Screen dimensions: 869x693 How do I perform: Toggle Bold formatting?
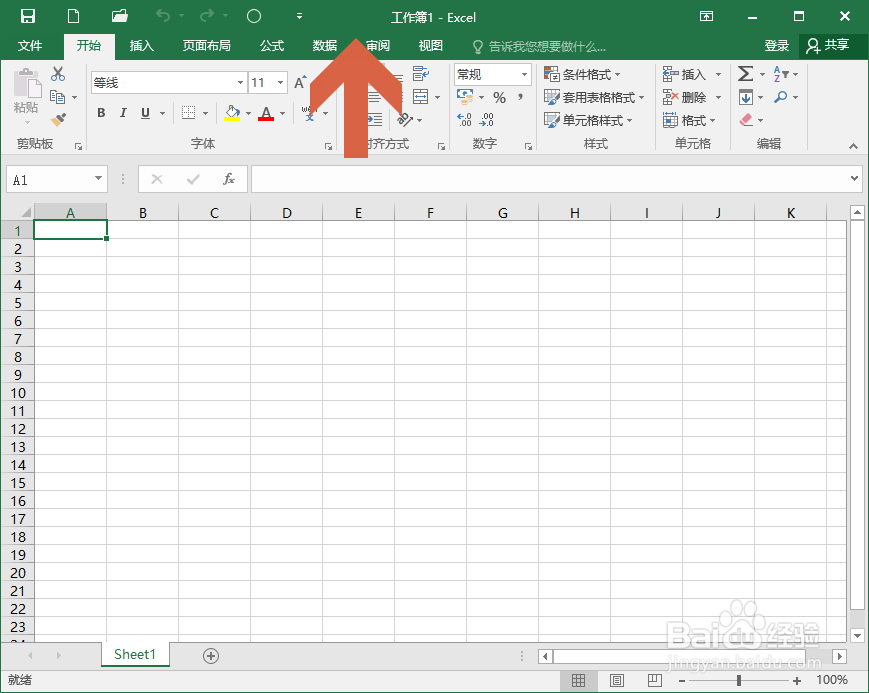(x=101, y=113)
